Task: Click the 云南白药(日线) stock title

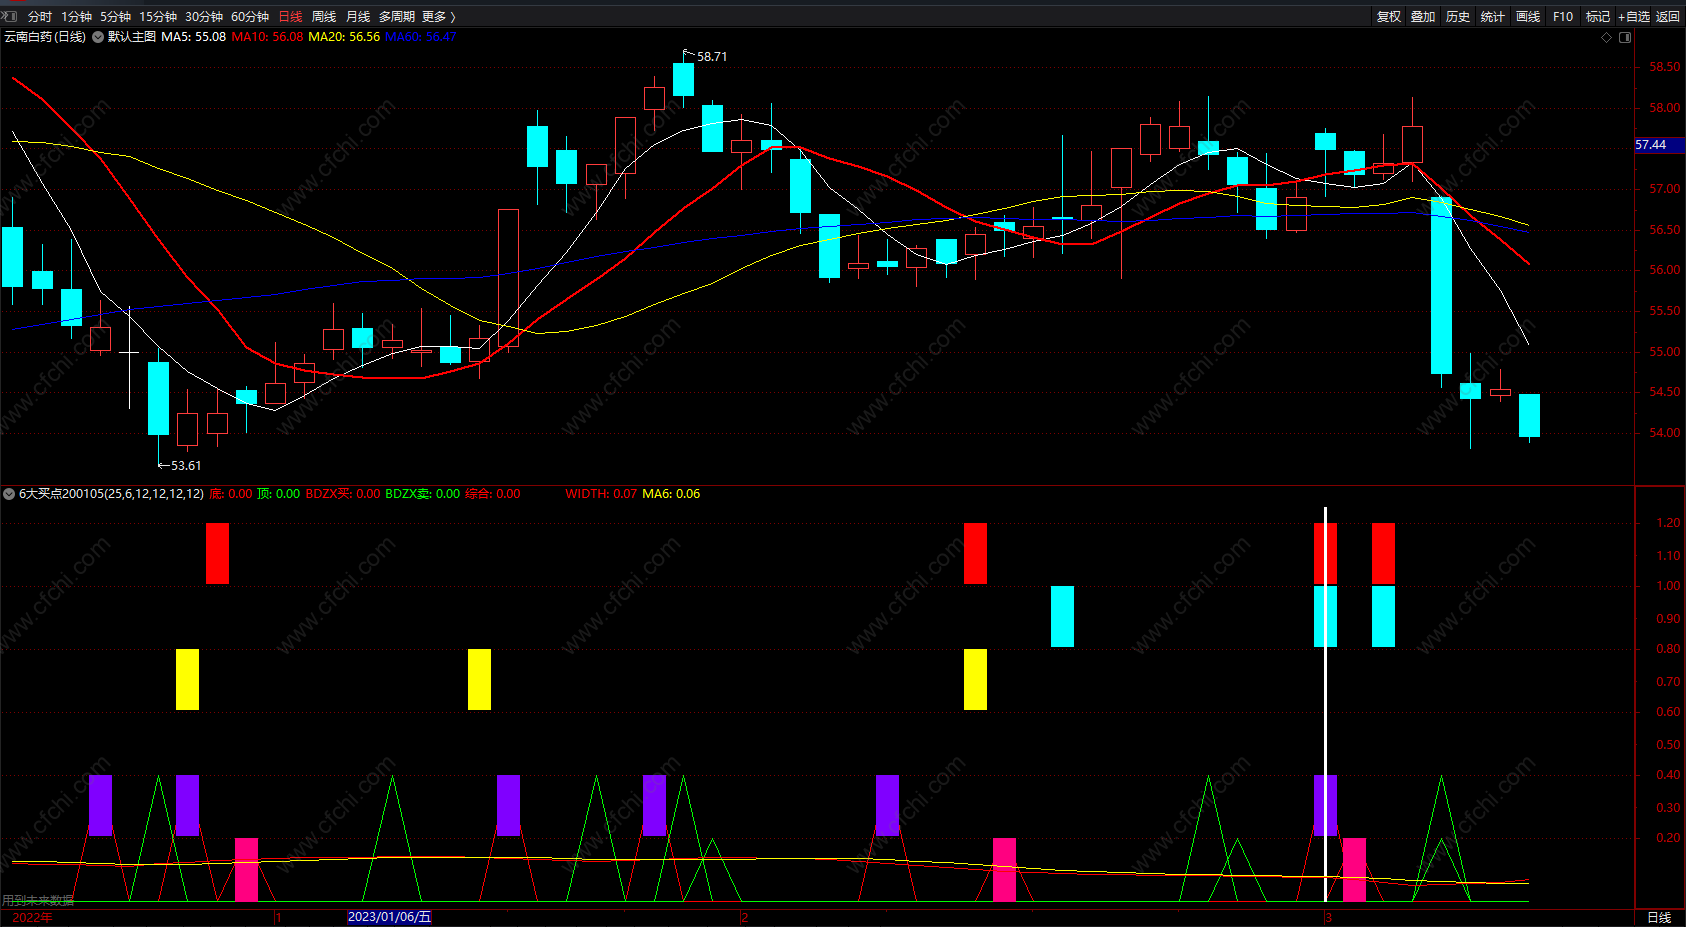Action: [x=45, y=37]
